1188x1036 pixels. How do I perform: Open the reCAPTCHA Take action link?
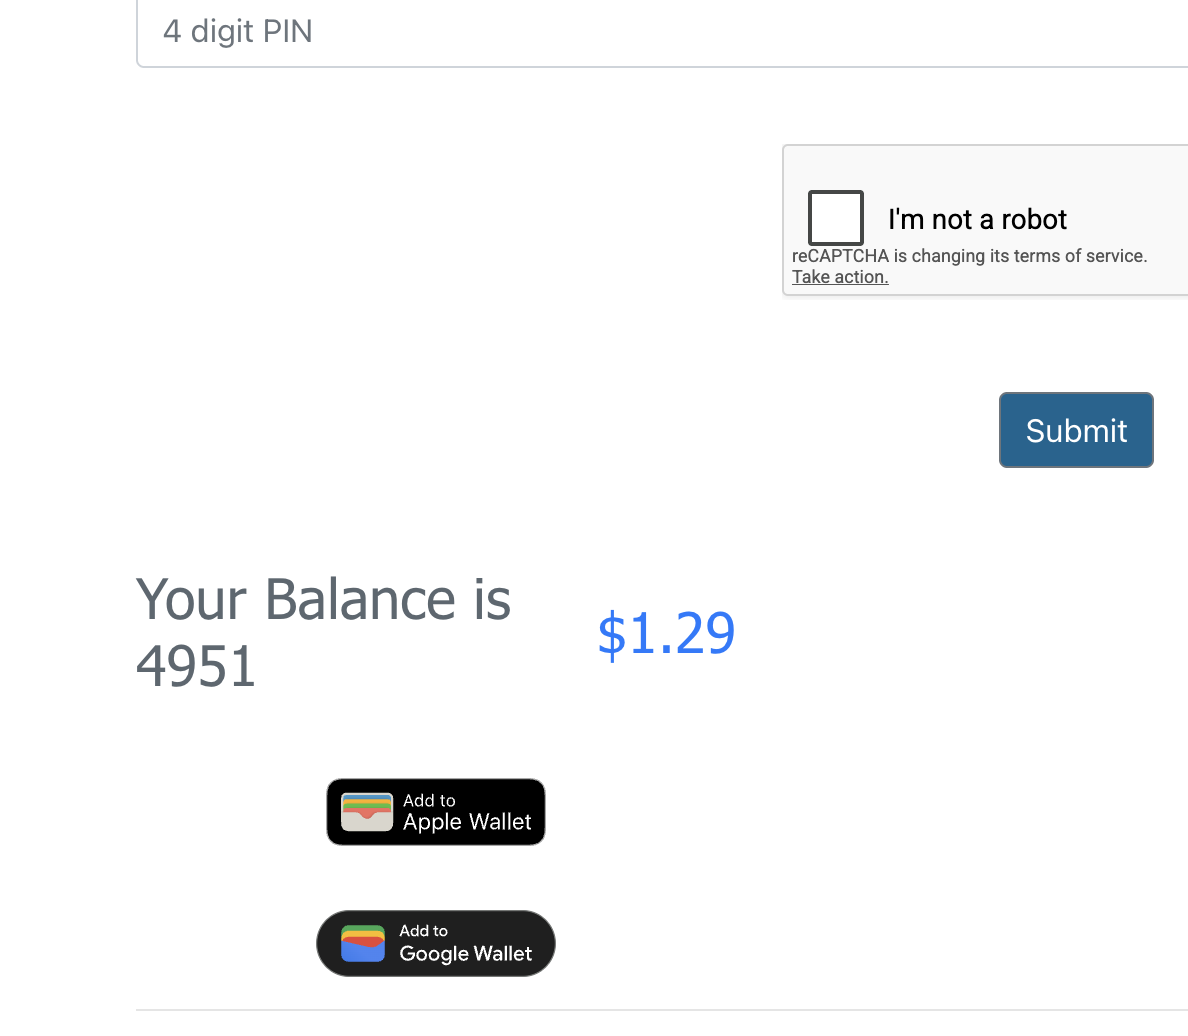point(840,277)
